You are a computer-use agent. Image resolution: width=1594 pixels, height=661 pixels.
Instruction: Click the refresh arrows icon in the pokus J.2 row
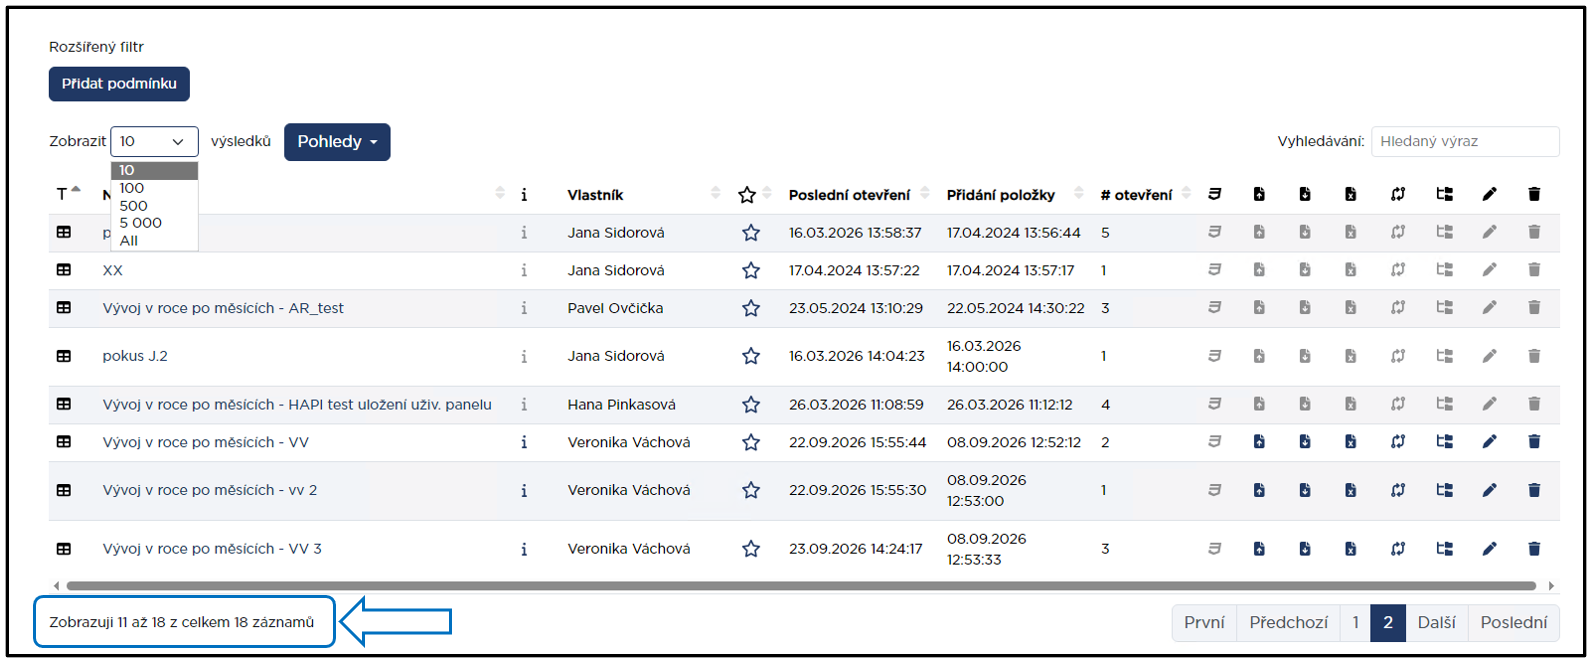coord(1398,356)
